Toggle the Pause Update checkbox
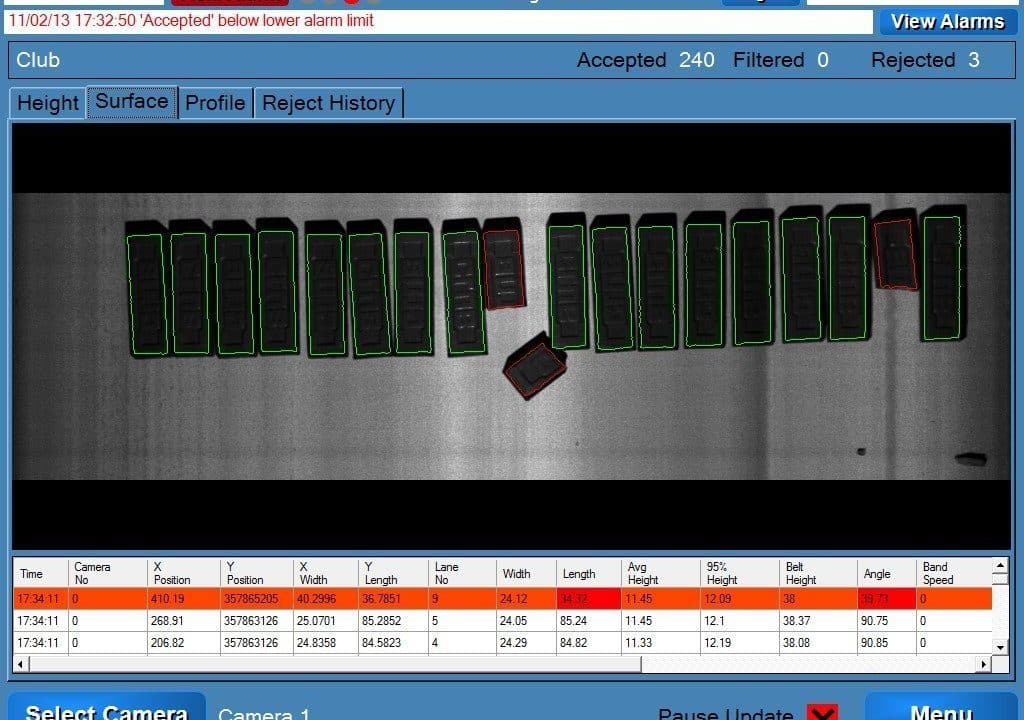Viewport: 1024px width, 720px height. (822, 713)
